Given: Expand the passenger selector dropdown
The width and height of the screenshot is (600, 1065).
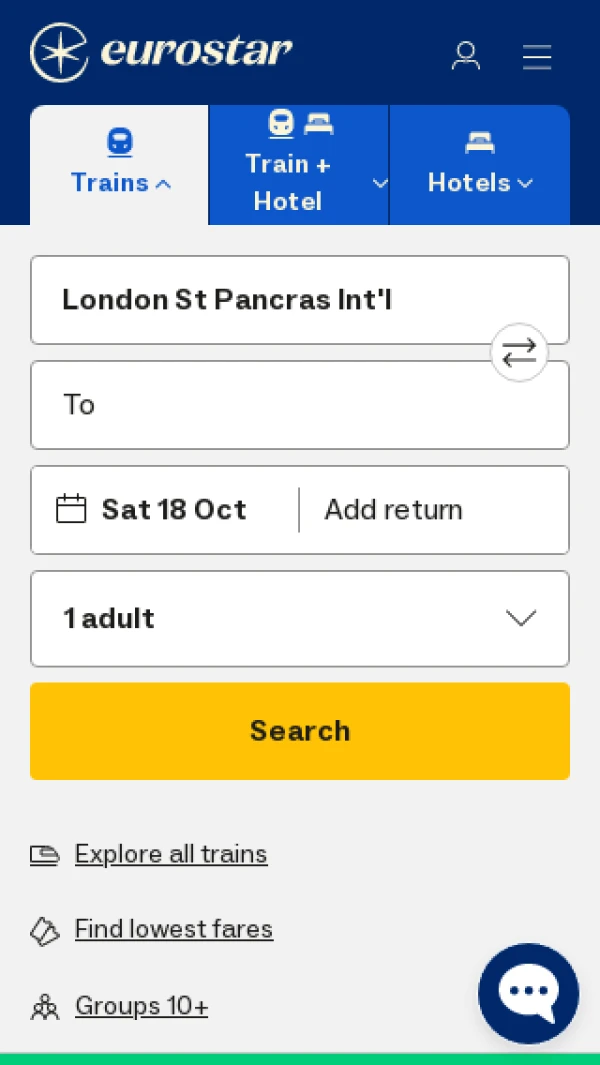Looking at the screenshot, I should click(521, 618).
